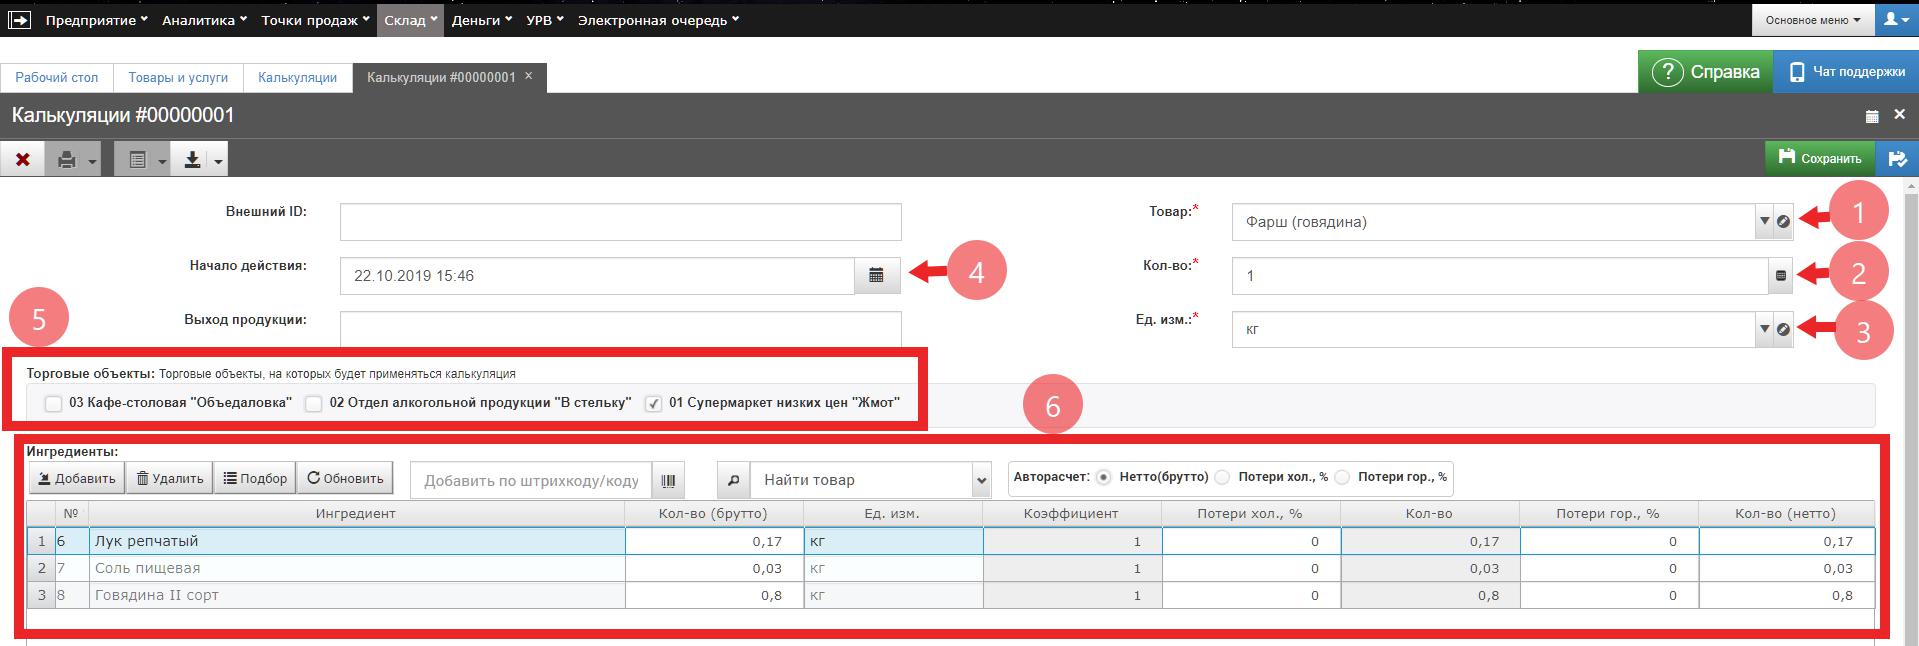Click the red X delete icon in toolbar

pos(22,160)
